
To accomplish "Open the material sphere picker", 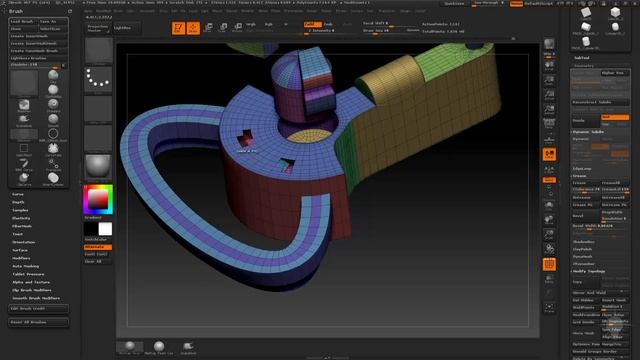I will click(98, 167).
